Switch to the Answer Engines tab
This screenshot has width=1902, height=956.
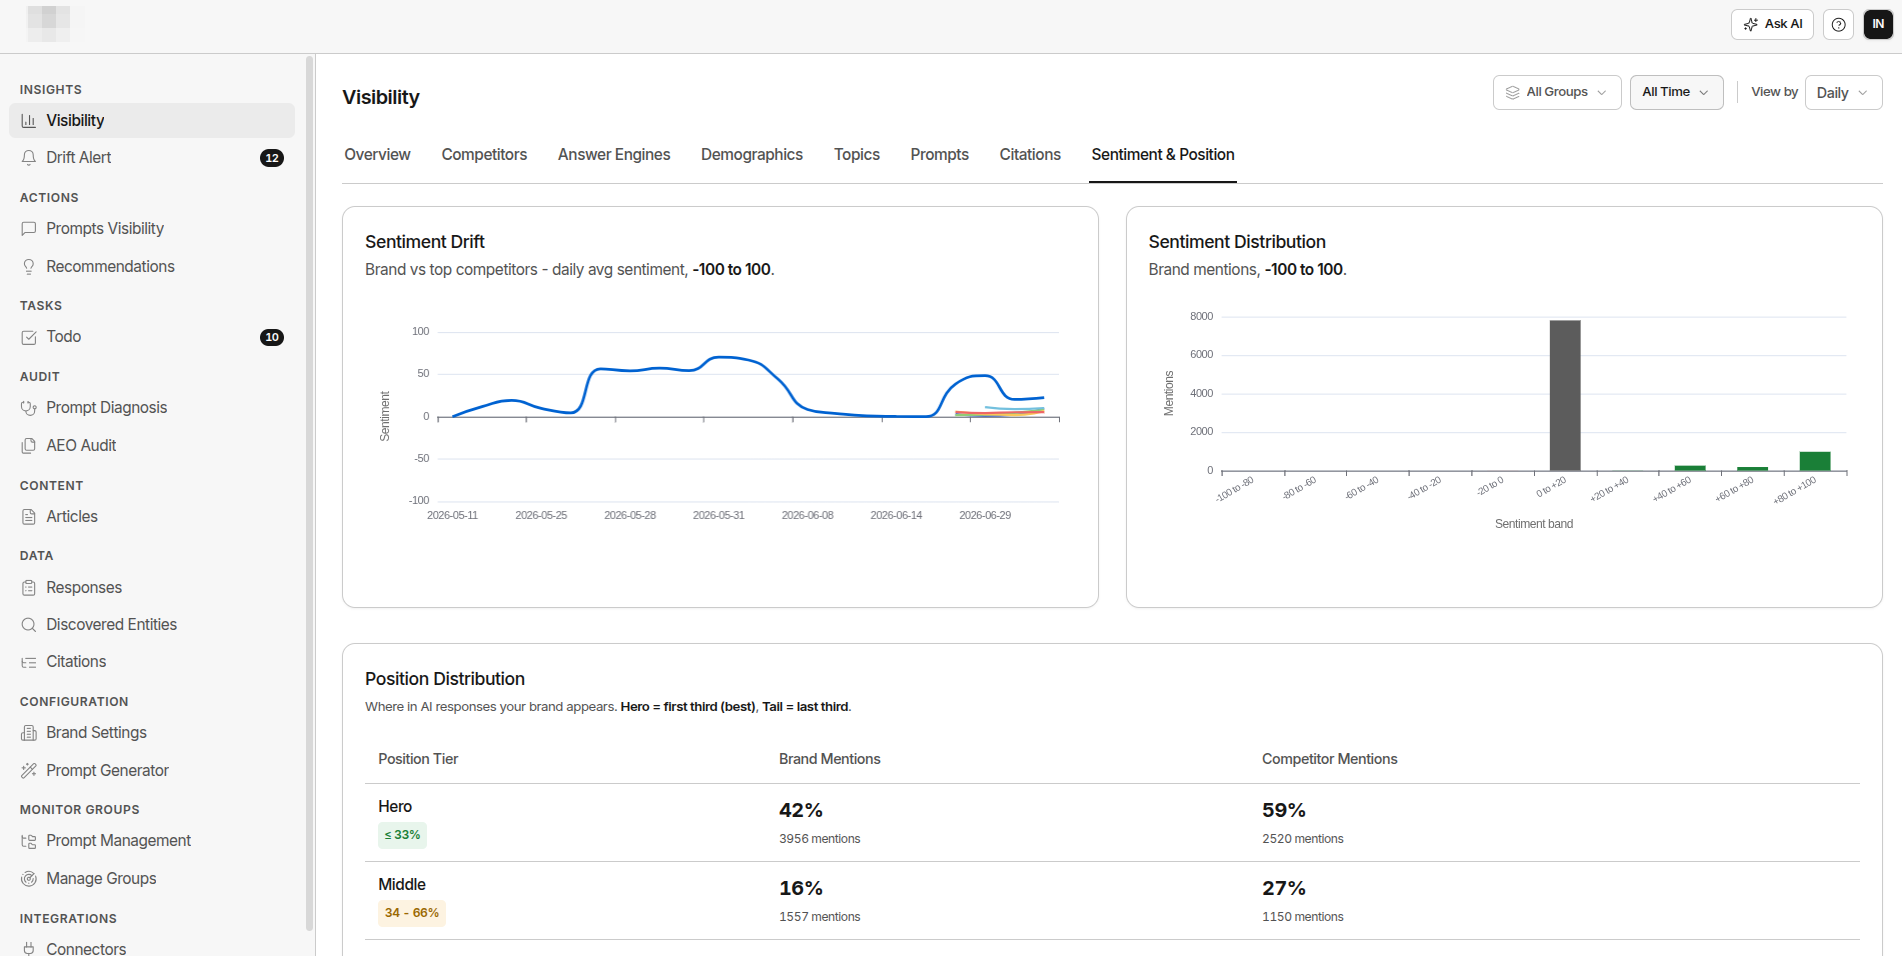(614, 155)
